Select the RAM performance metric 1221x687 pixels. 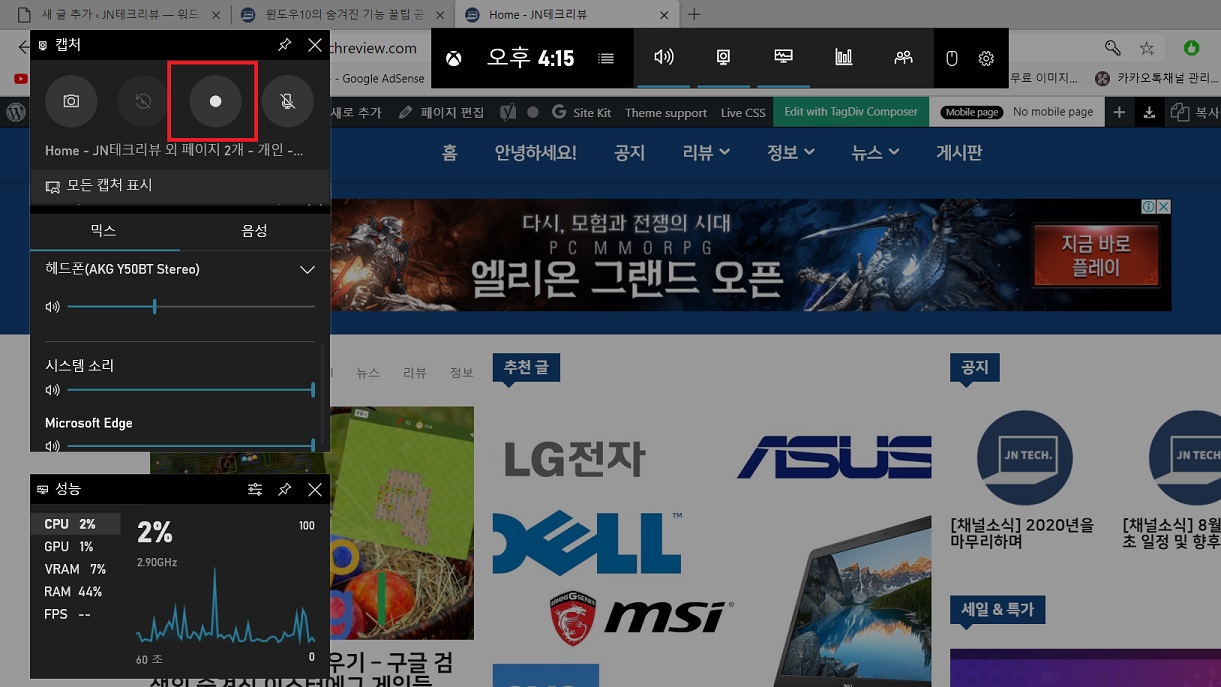coord(75,592)
